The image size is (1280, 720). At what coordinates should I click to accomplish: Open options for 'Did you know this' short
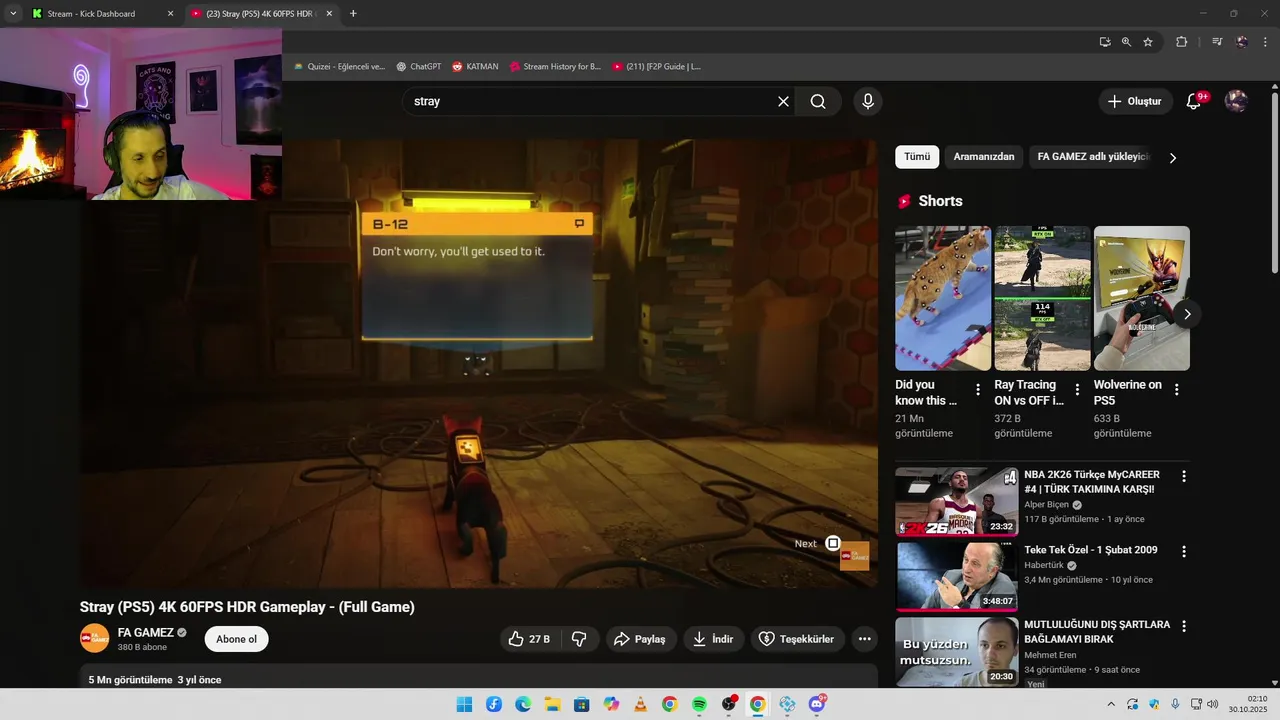pos(978,390)
